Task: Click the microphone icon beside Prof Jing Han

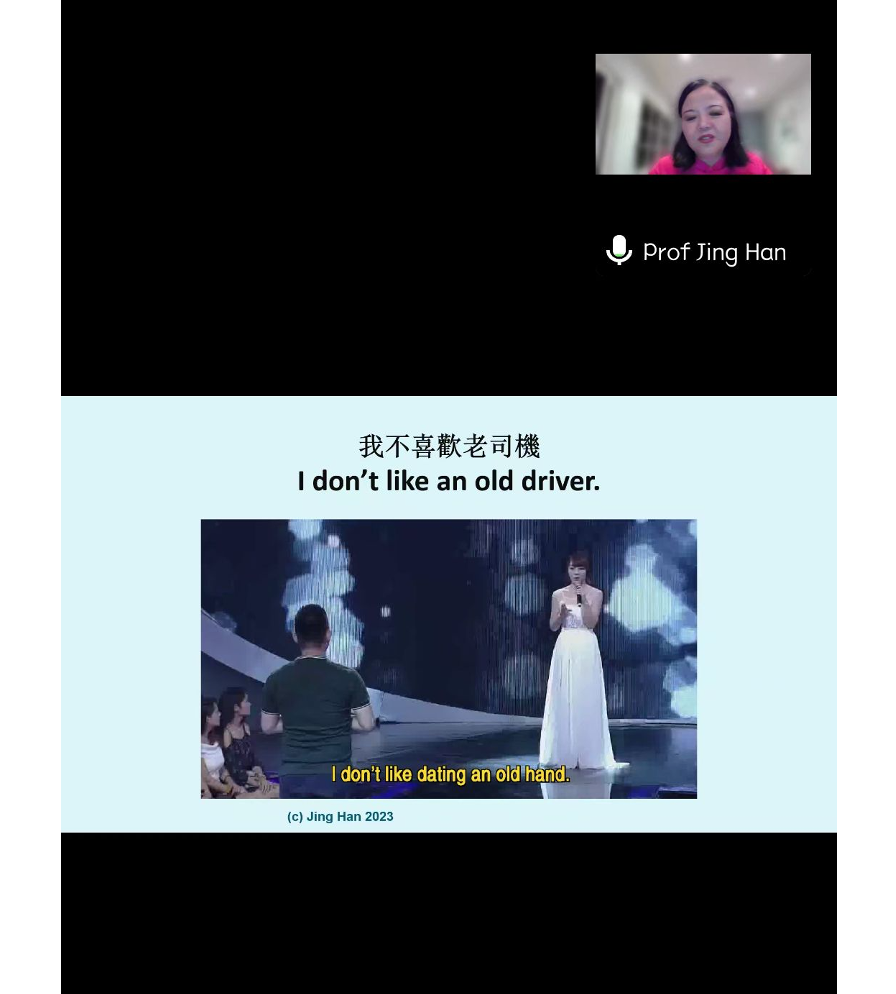Action: tap(619, 251)
